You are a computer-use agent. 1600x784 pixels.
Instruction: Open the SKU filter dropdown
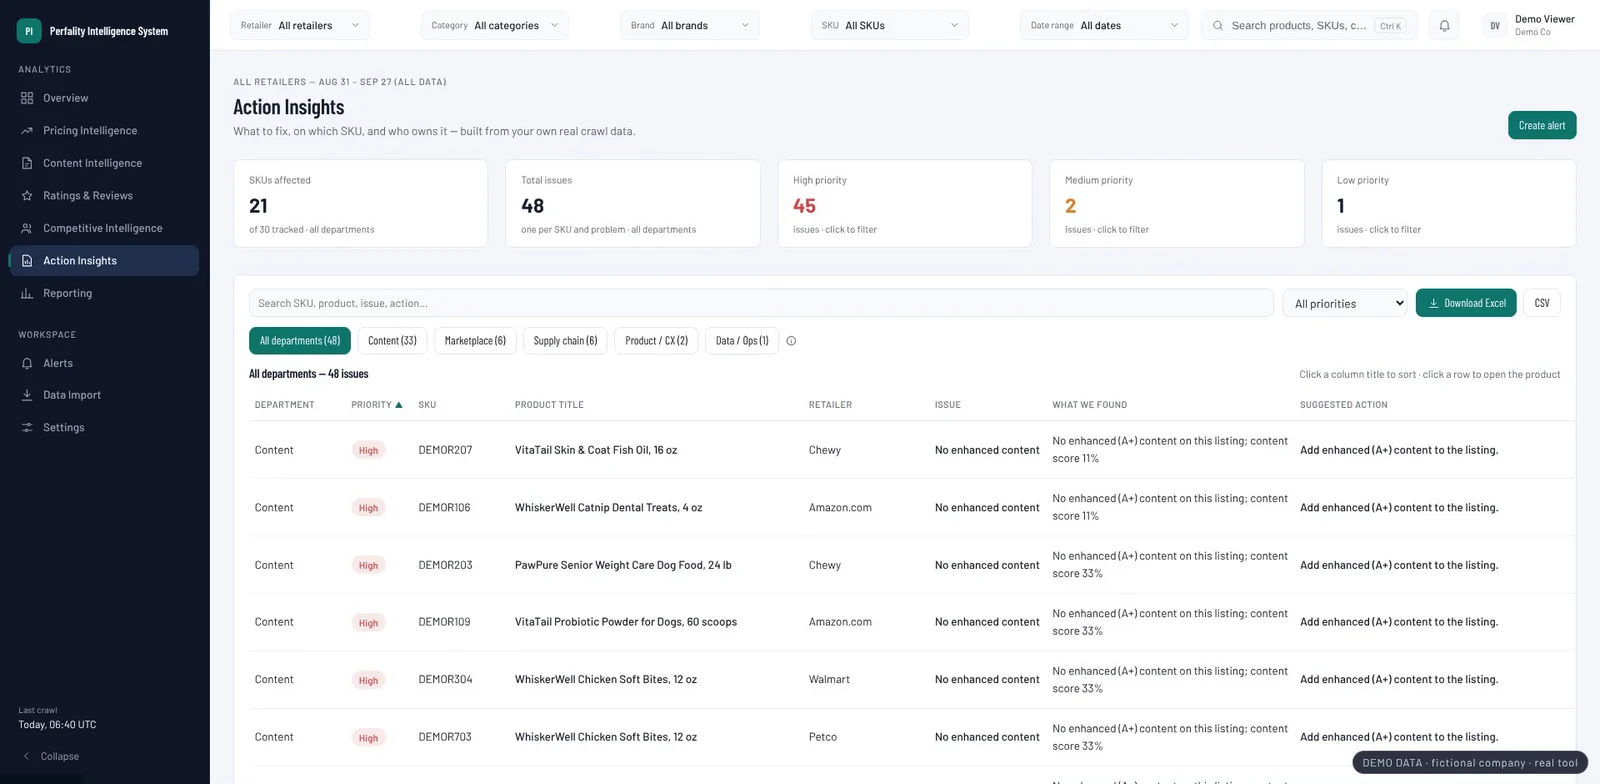point(890,25)
